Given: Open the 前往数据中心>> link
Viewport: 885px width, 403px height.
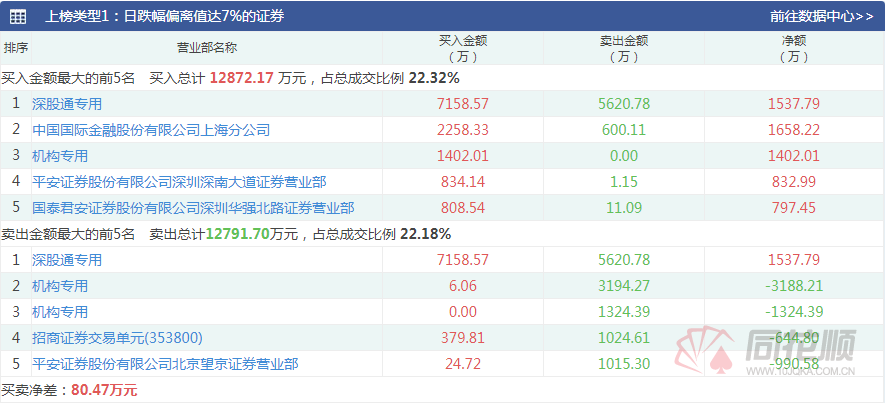Looking at the screenshot, I should [821, 16].
